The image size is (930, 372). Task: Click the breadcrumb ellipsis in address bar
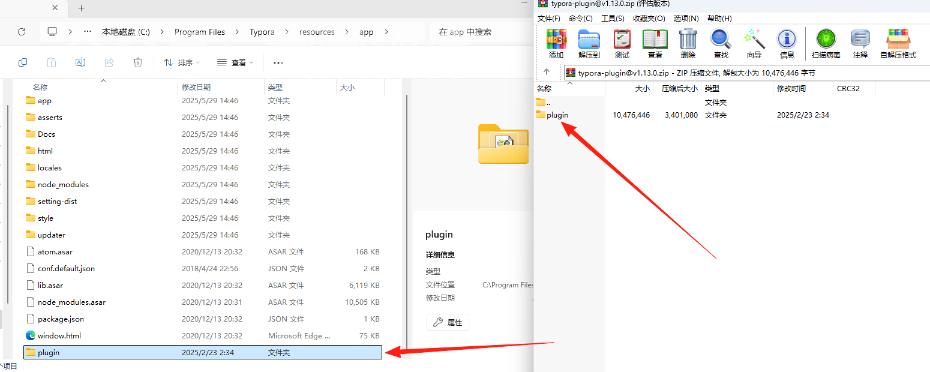coord(88,32)
